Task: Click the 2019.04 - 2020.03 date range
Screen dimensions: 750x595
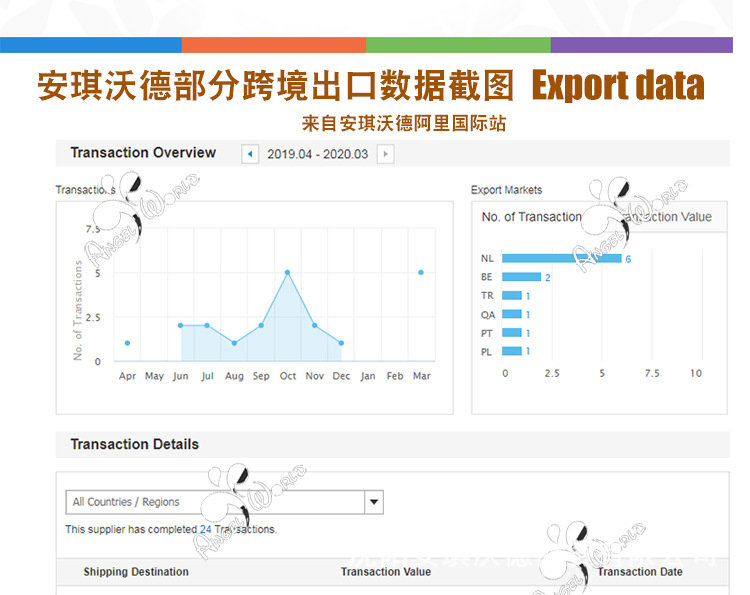Action: coord(318,154)
